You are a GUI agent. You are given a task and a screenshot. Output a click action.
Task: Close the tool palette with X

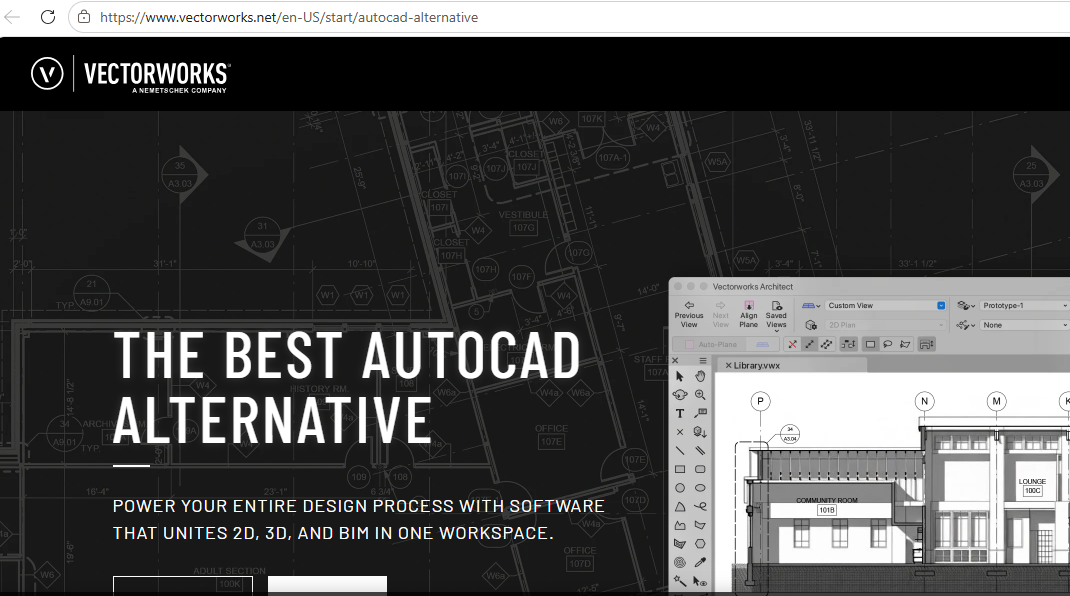point(676,360)
